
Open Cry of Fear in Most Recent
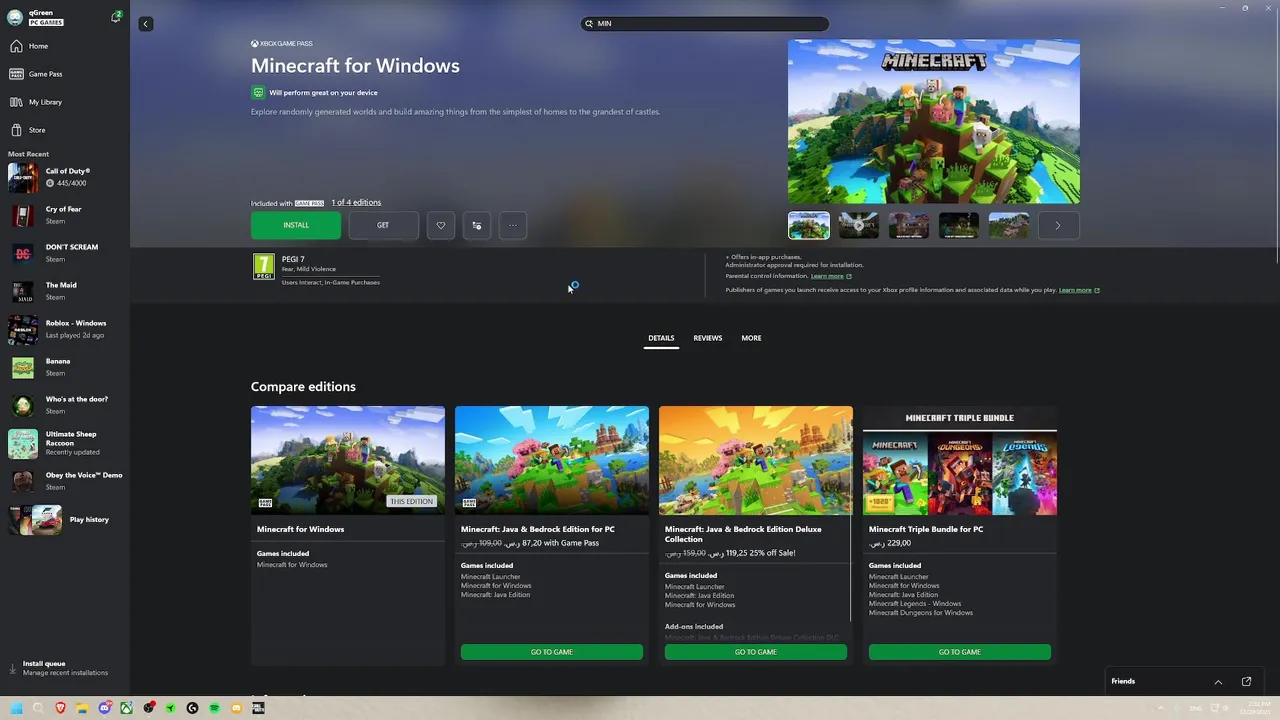(x=65, y=215)
